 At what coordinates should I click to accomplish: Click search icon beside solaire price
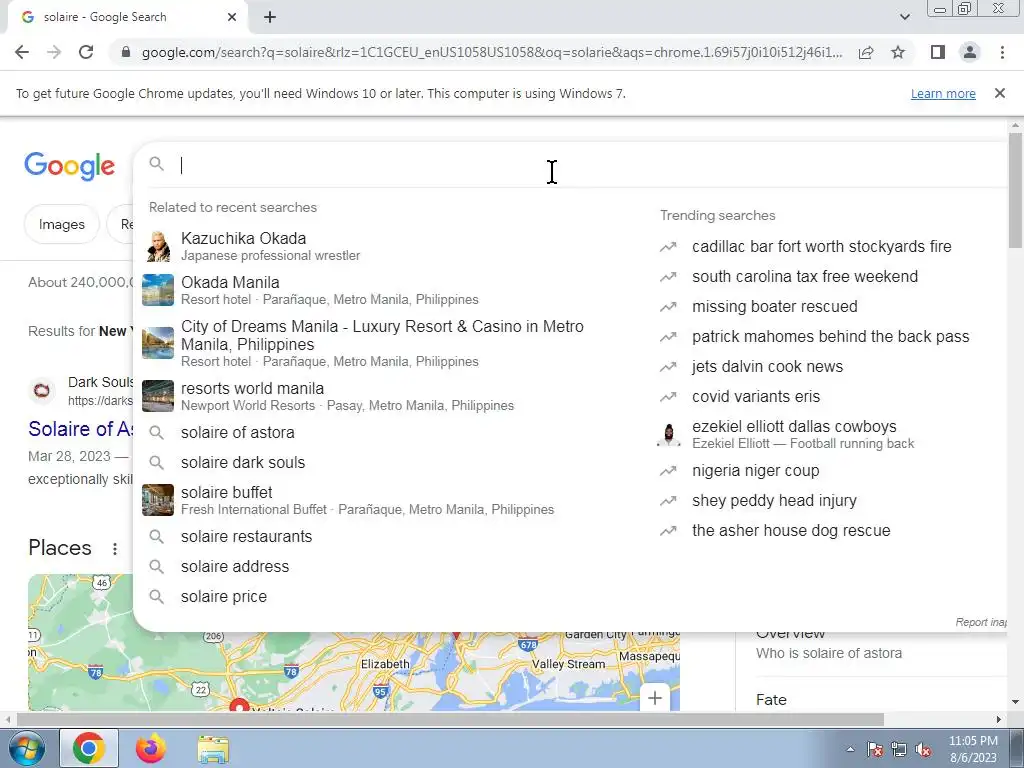pyautogui.click(x=156, y=596)
